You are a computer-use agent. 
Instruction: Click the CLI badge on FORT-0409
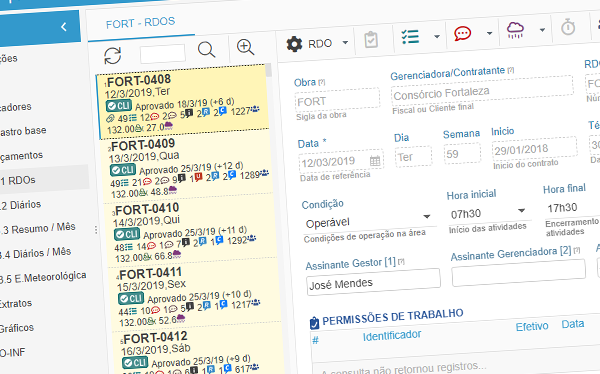coord(123,170)
